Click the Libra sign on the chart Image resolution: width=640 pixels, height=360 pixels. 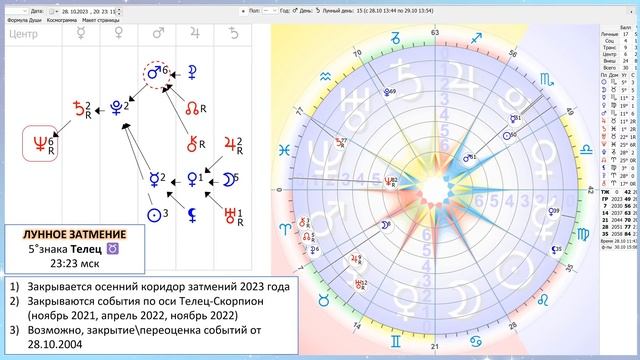[586, 149]
